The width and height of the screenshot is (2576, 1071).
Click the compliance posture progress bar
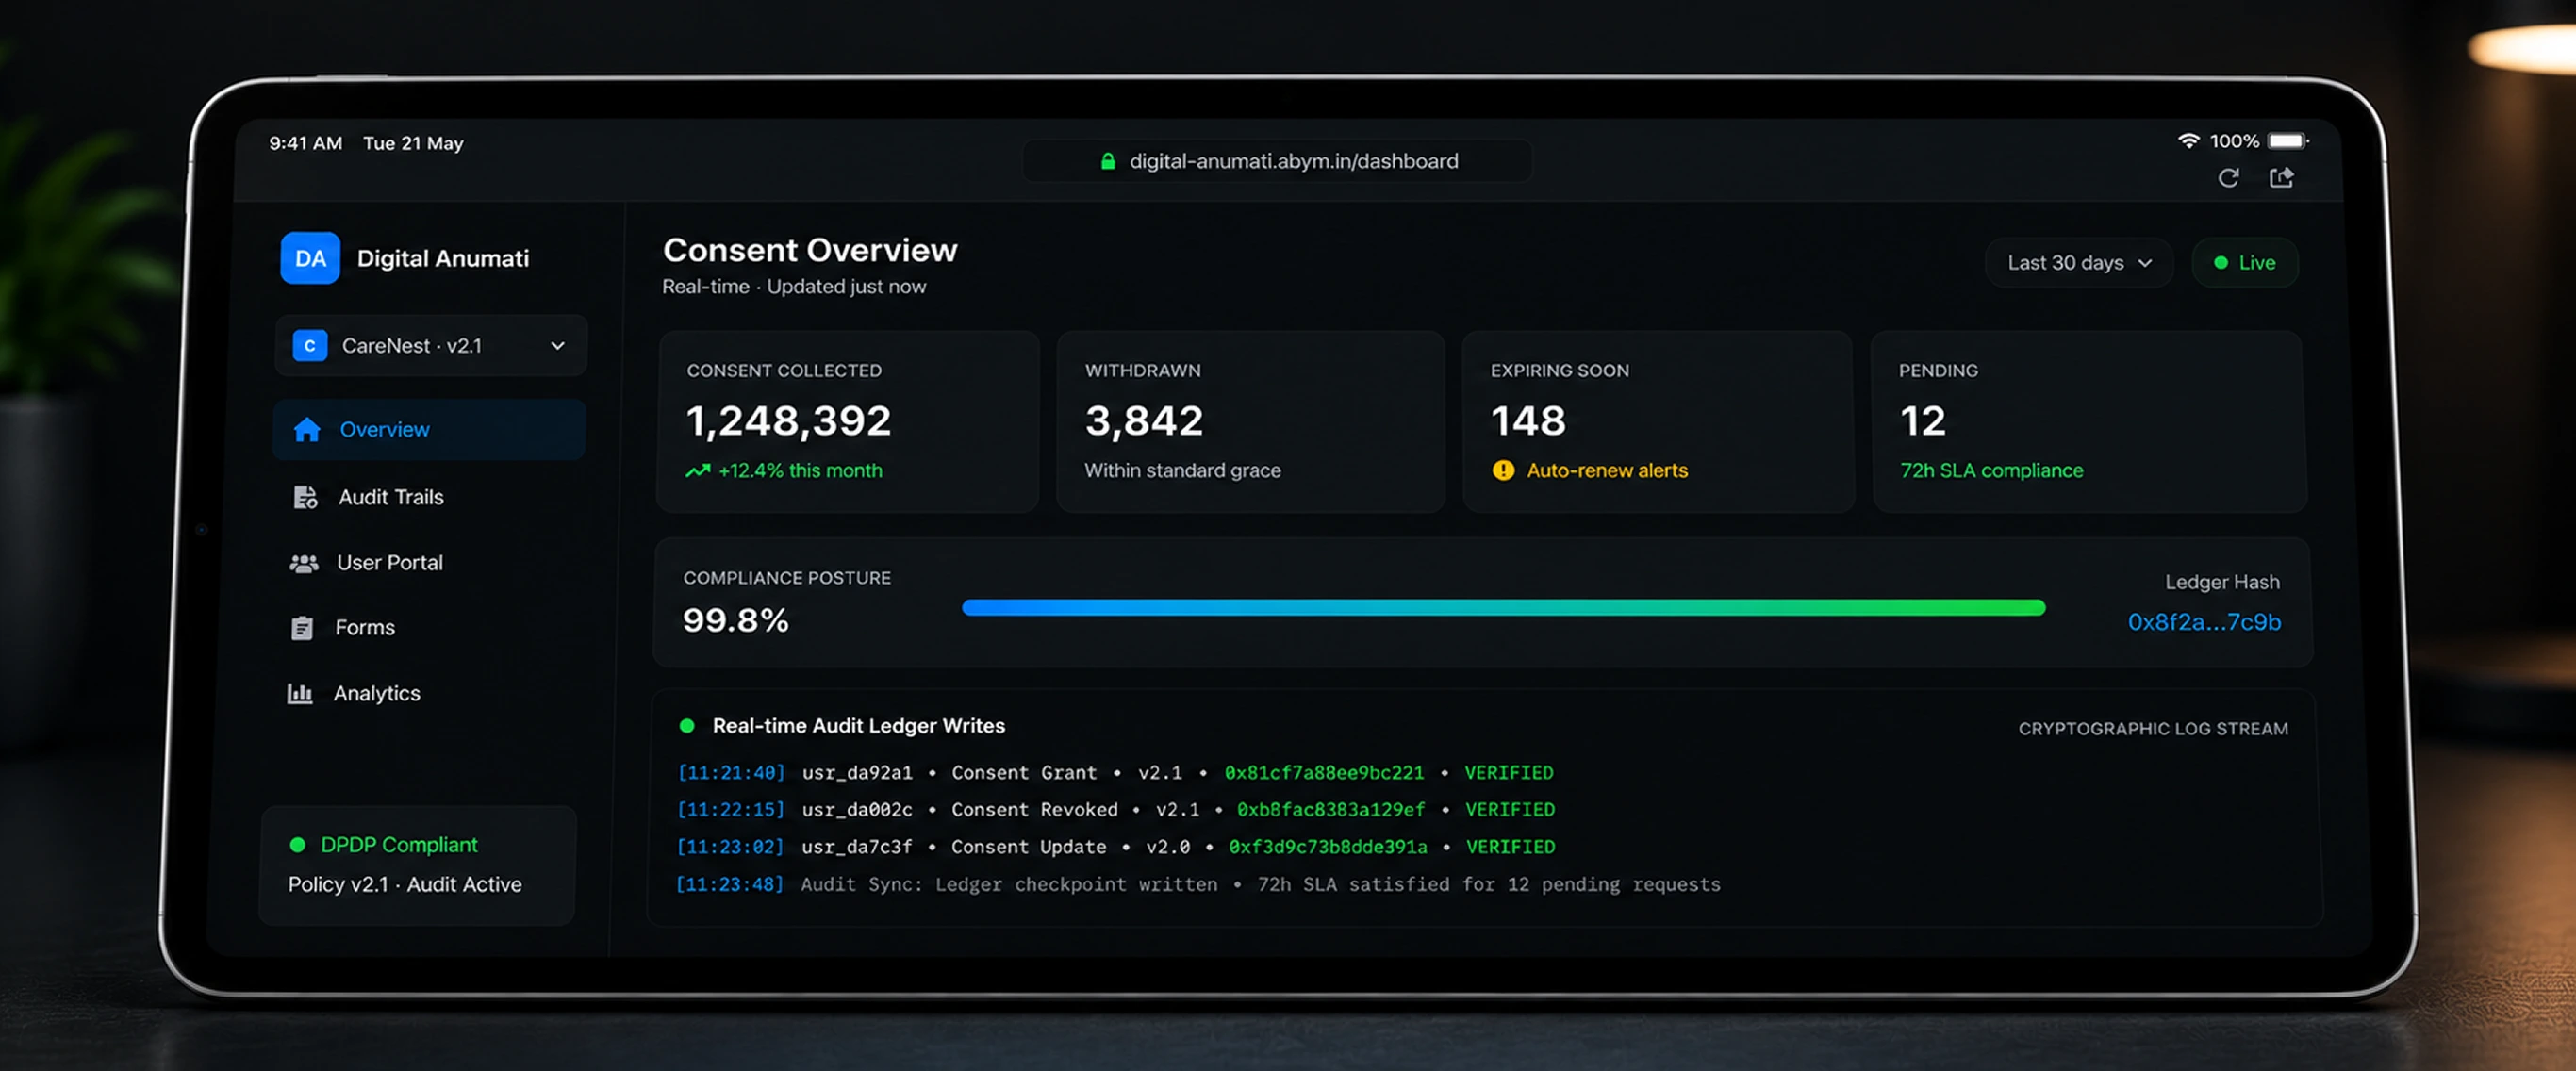pos(1503,607)
